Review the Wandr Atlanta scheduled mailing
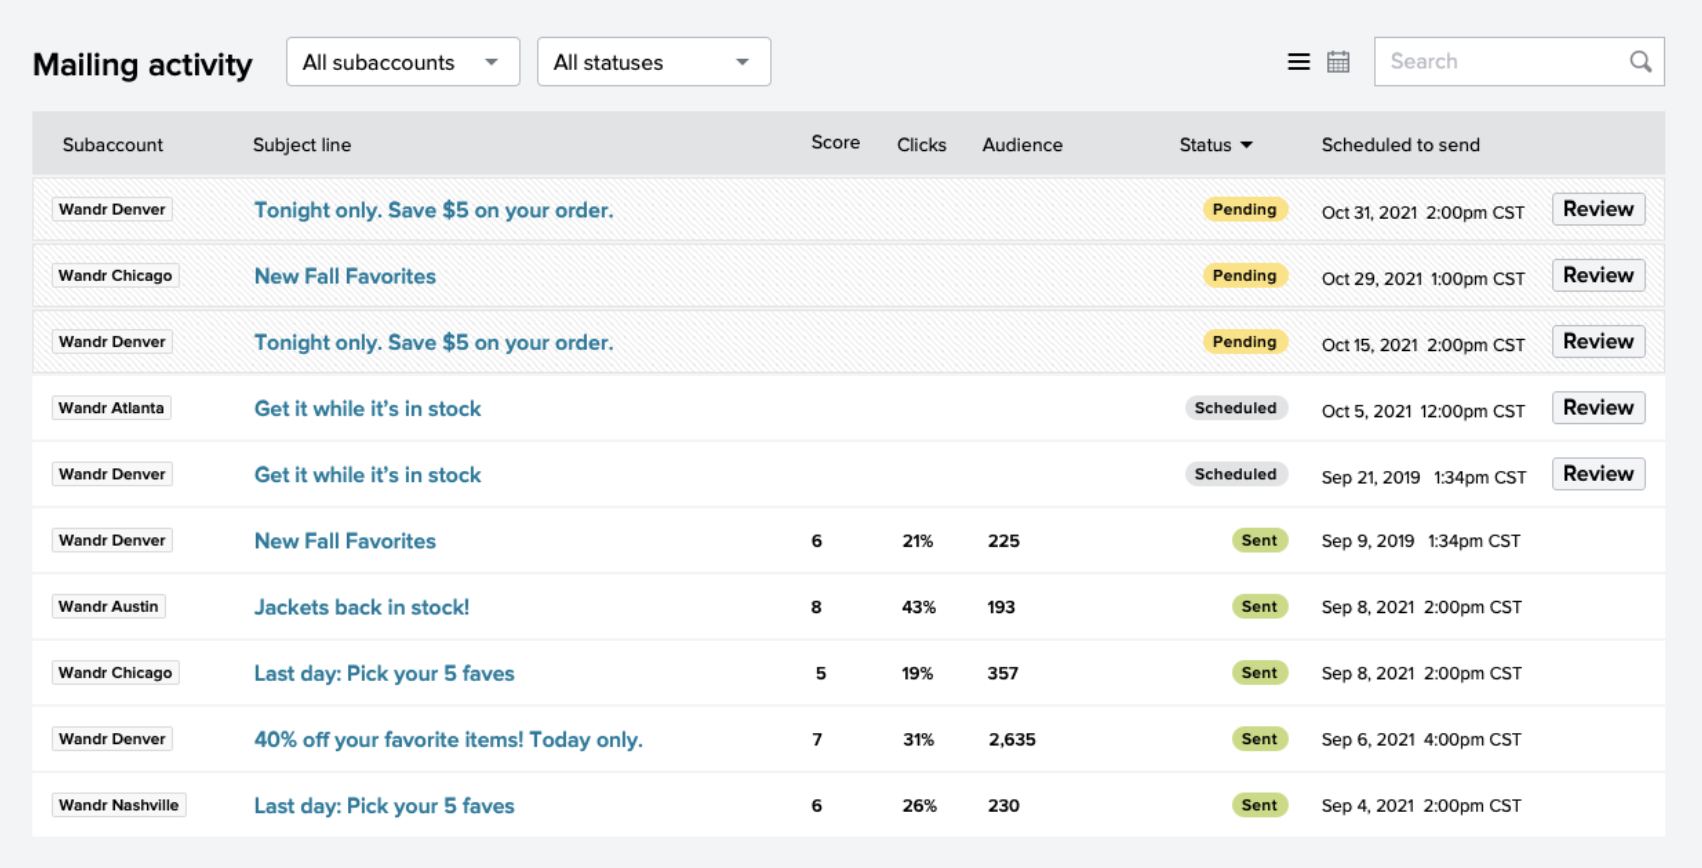The image size is (1702, 868). [1597, 408]
